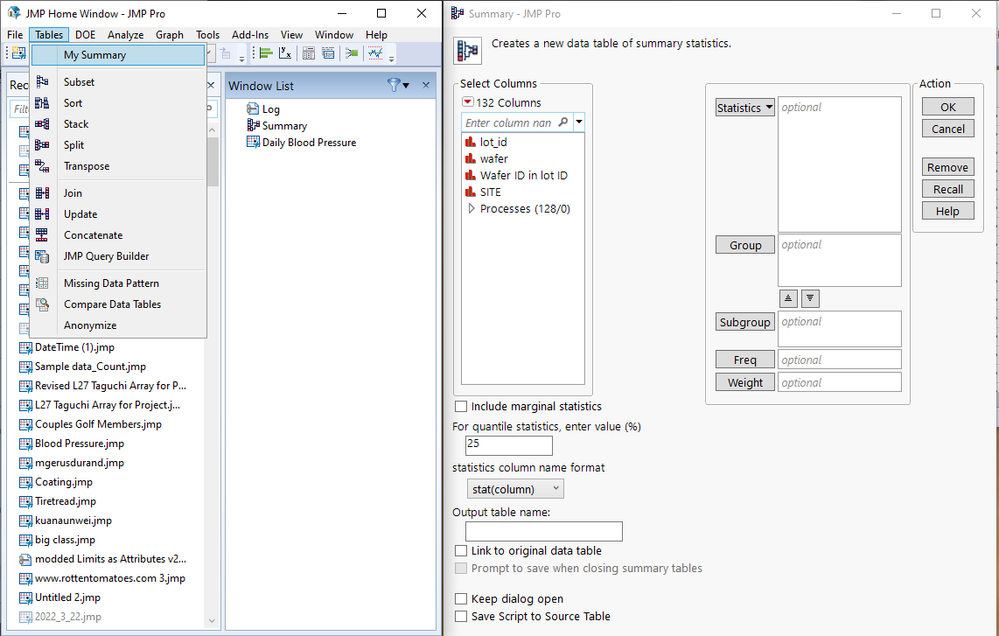
Task: Click the Stack icon in Tables menu
Action: (x=42, y=124)
